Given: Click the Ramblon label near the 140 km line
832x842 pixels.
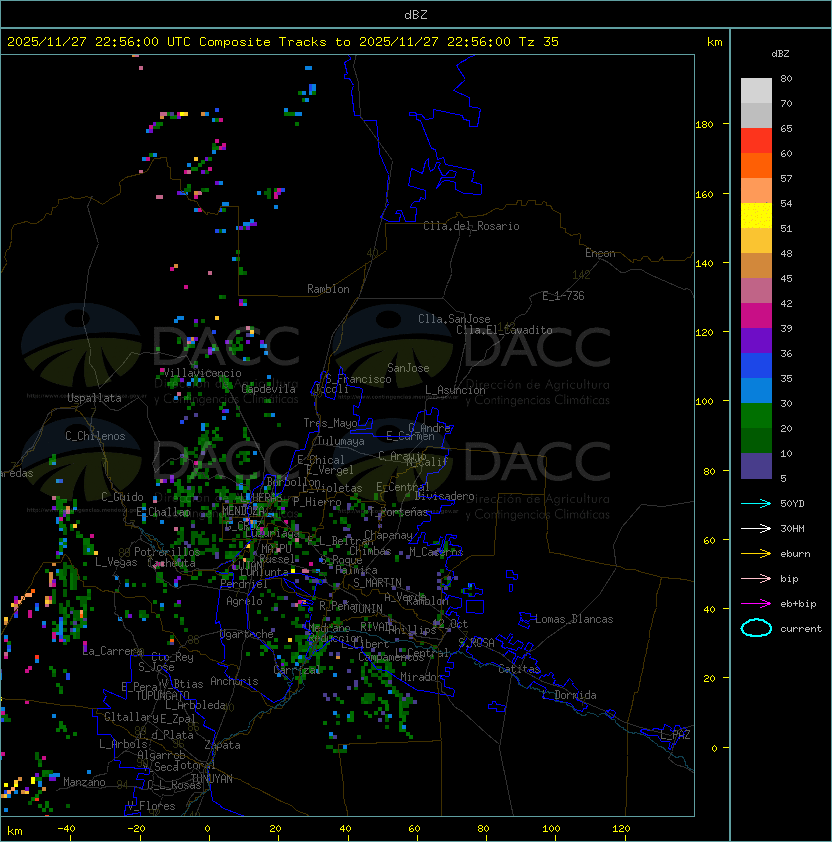Looking at the screenshot, I should (328, 289).
